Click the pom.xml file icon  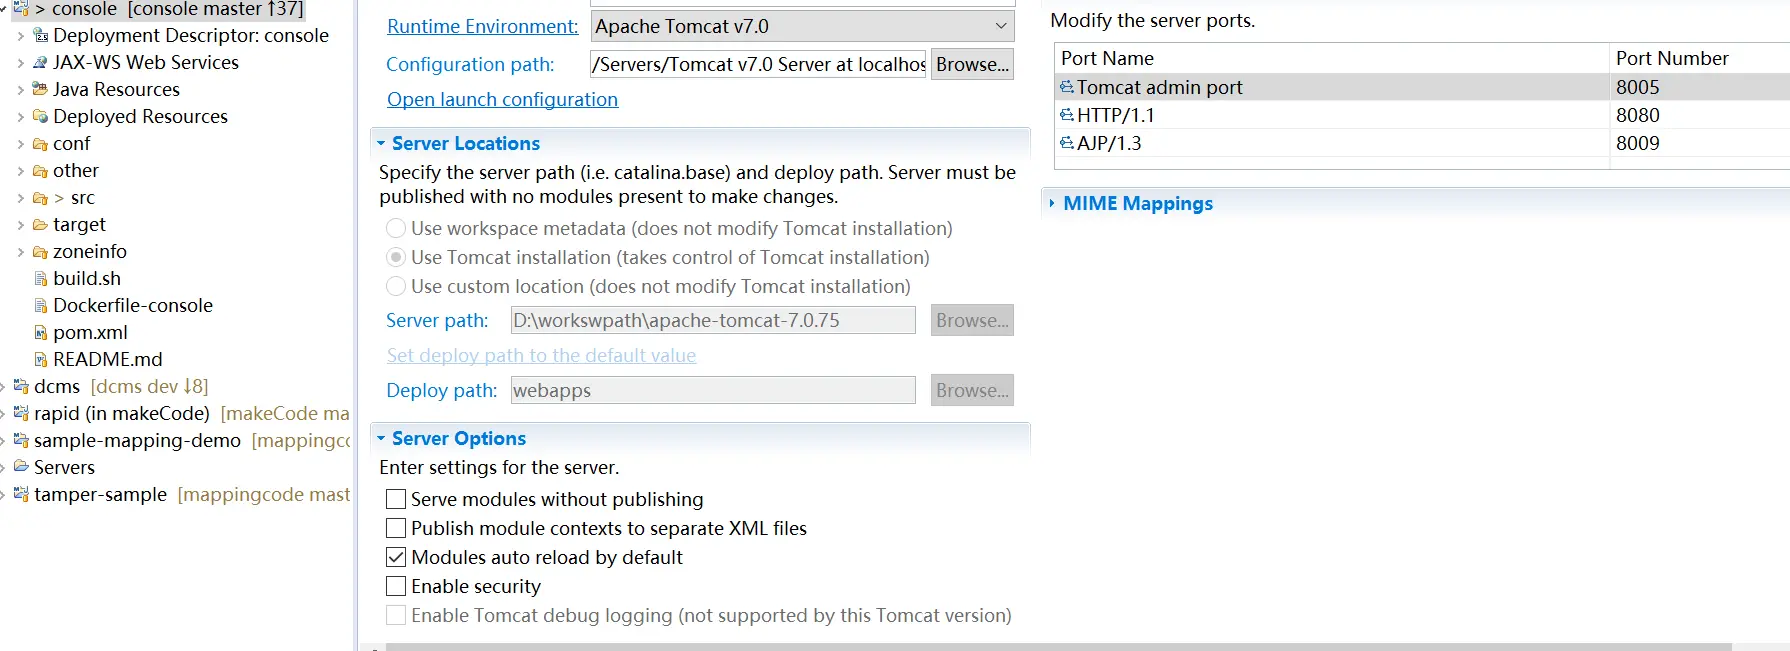[x=41, y=332]
